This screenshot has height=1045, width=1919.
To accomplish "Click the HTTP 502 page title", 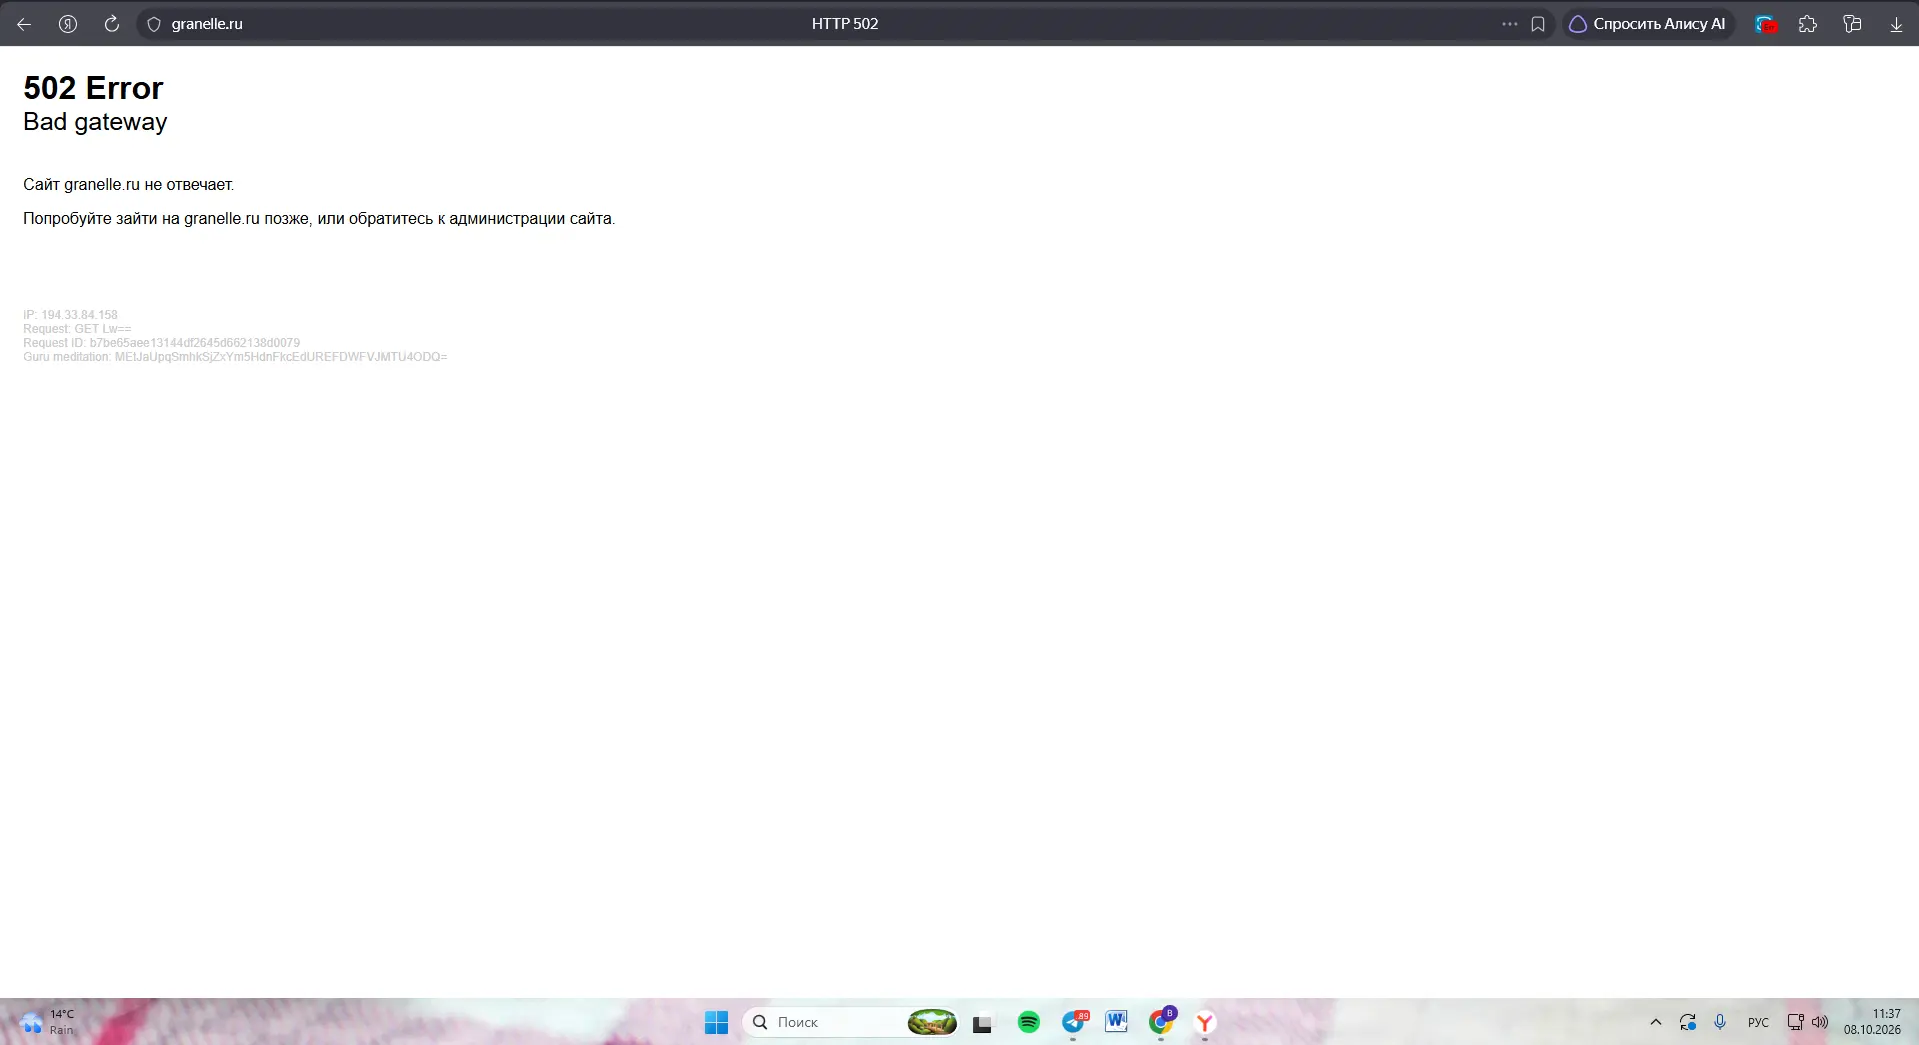I will (x=845, y=24).
